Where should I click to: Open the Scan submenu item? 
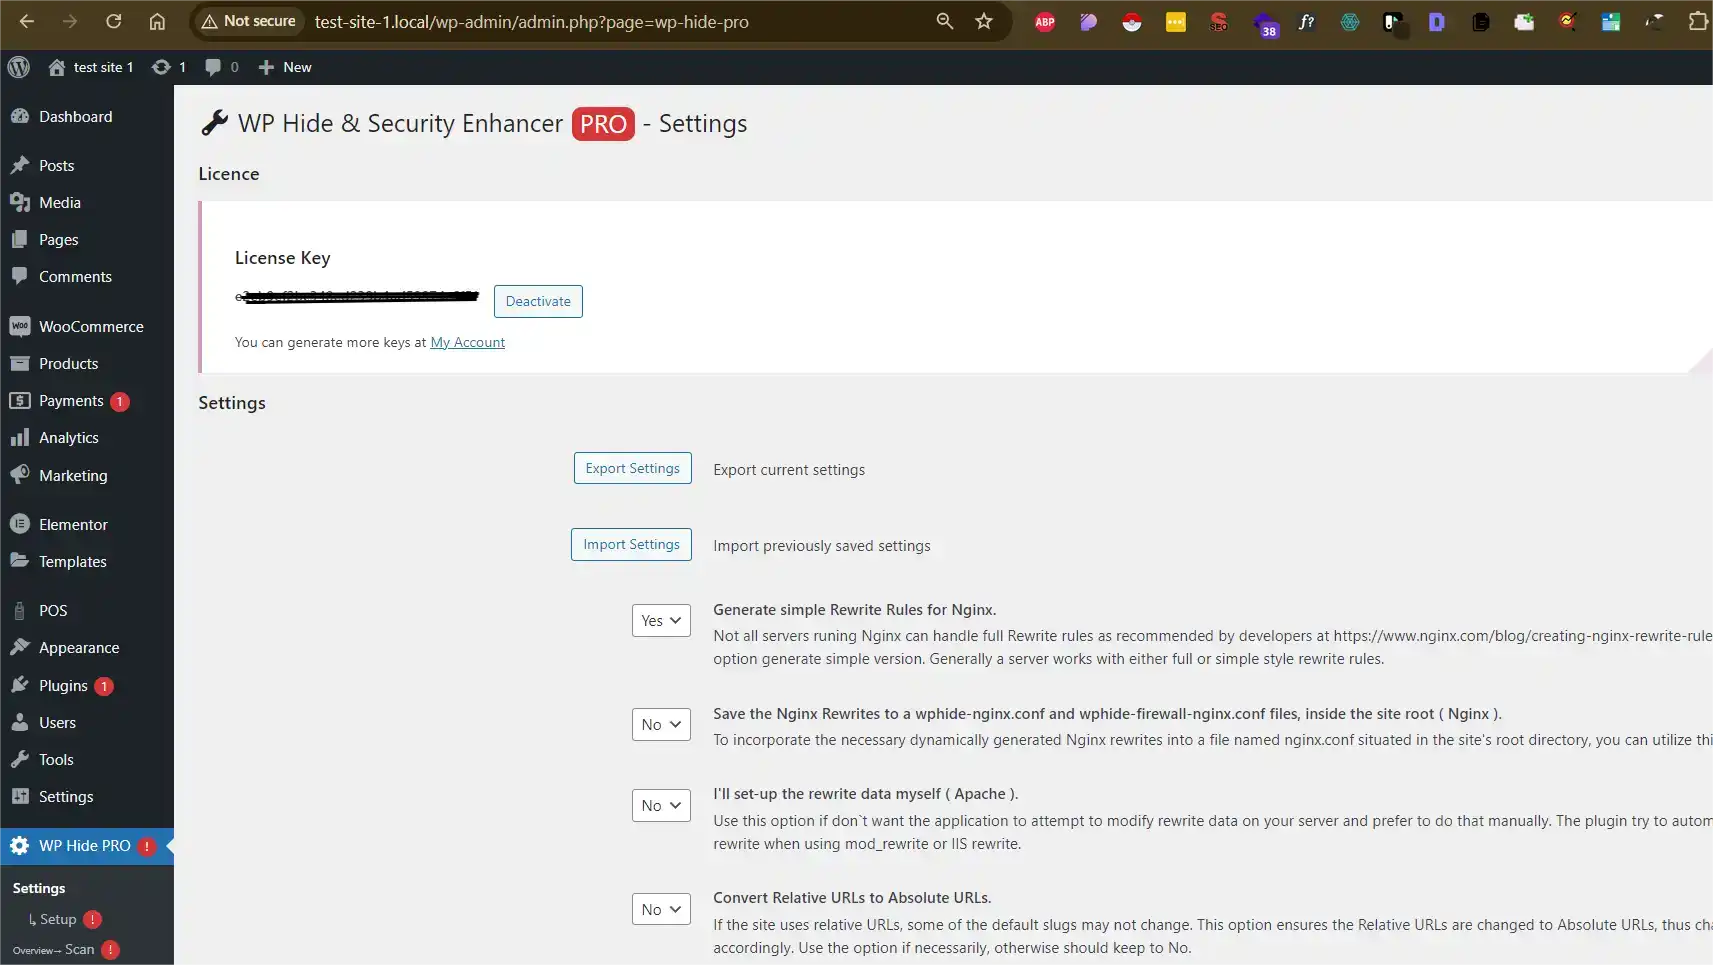point(80,949)
